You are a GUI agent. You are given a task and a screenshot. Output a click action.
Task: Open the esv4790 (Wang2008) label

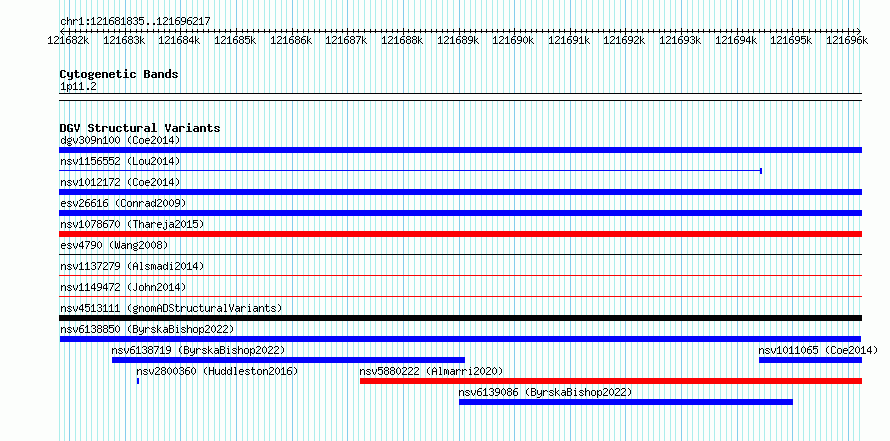tap(114, 245)
